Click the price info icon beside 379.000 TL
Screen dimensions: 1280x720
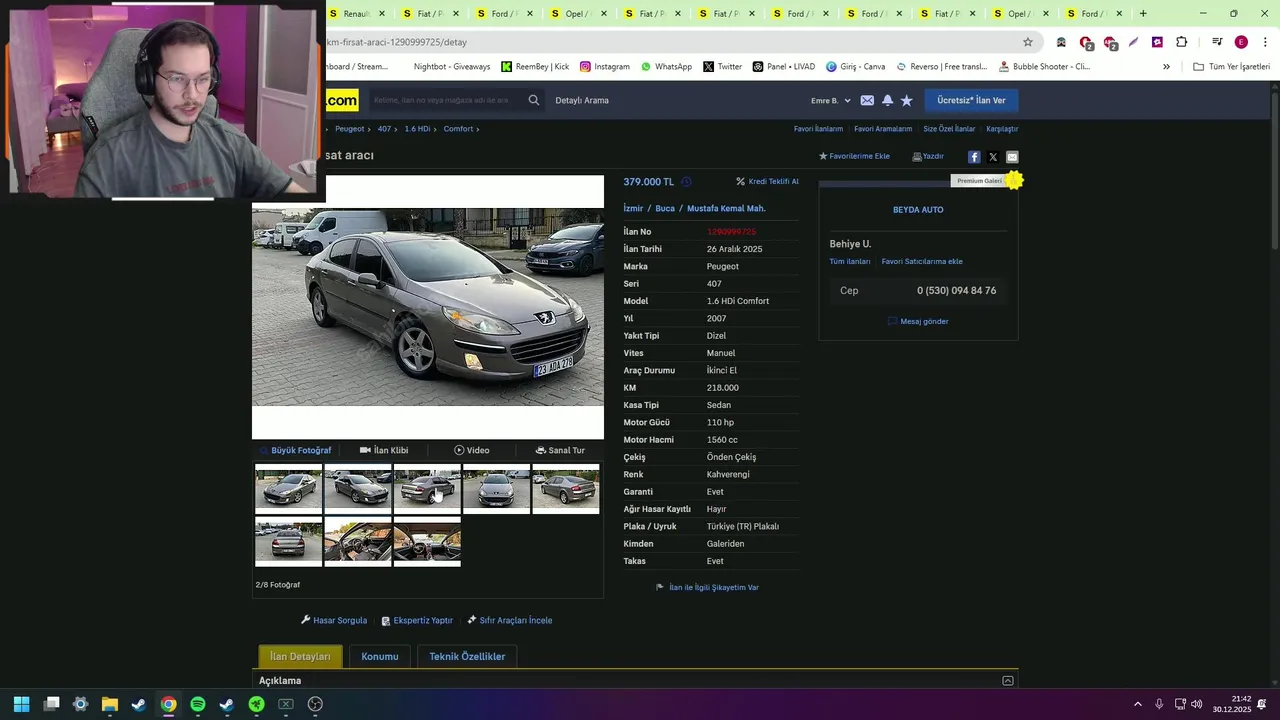pos(686,182)
